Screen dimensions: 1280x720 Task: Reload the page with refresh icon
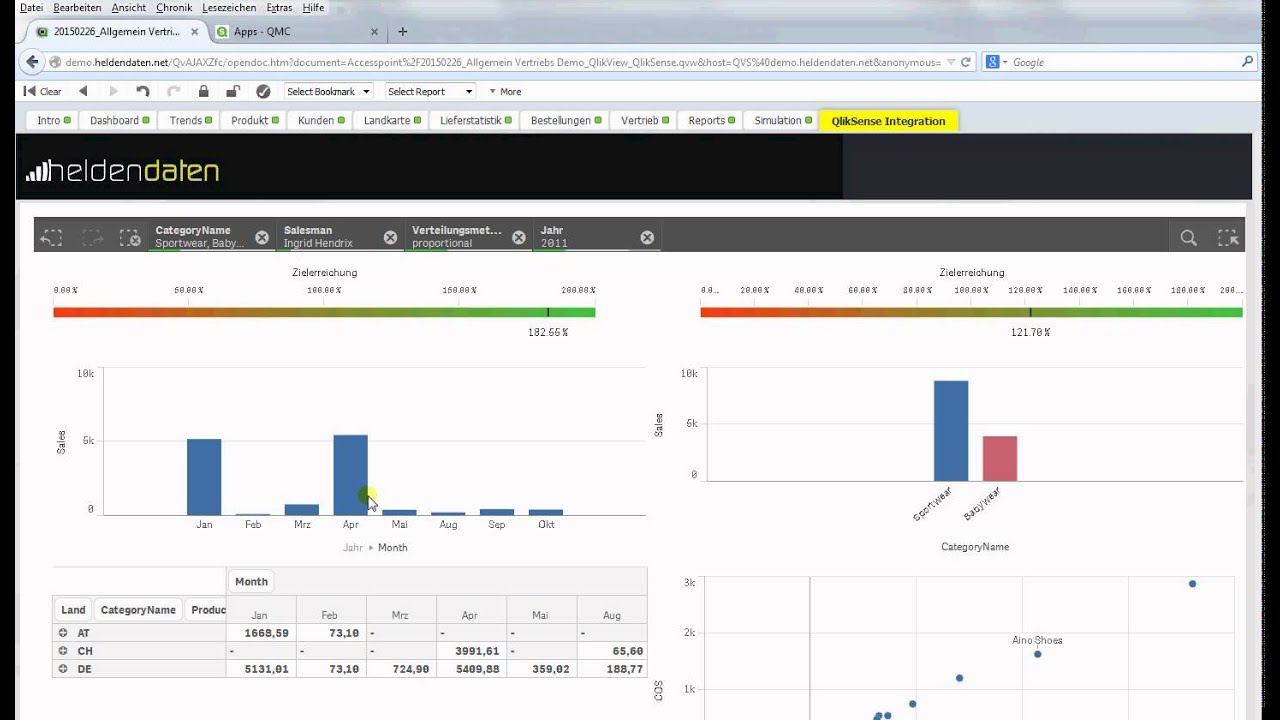click(x=966, y=62)
